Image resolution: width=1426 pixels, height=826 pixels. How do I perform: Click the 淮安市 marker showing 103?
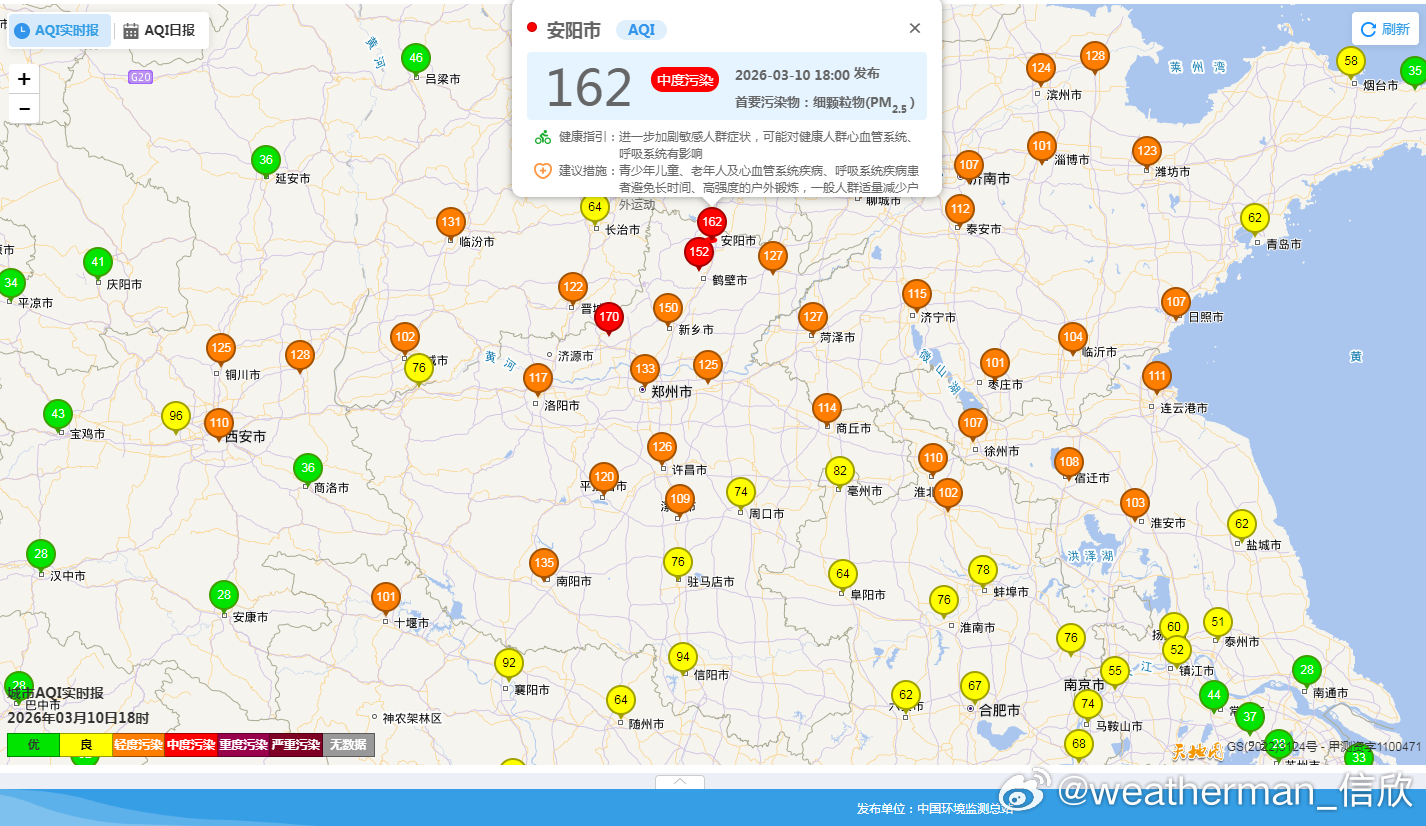coord(1135,505)
